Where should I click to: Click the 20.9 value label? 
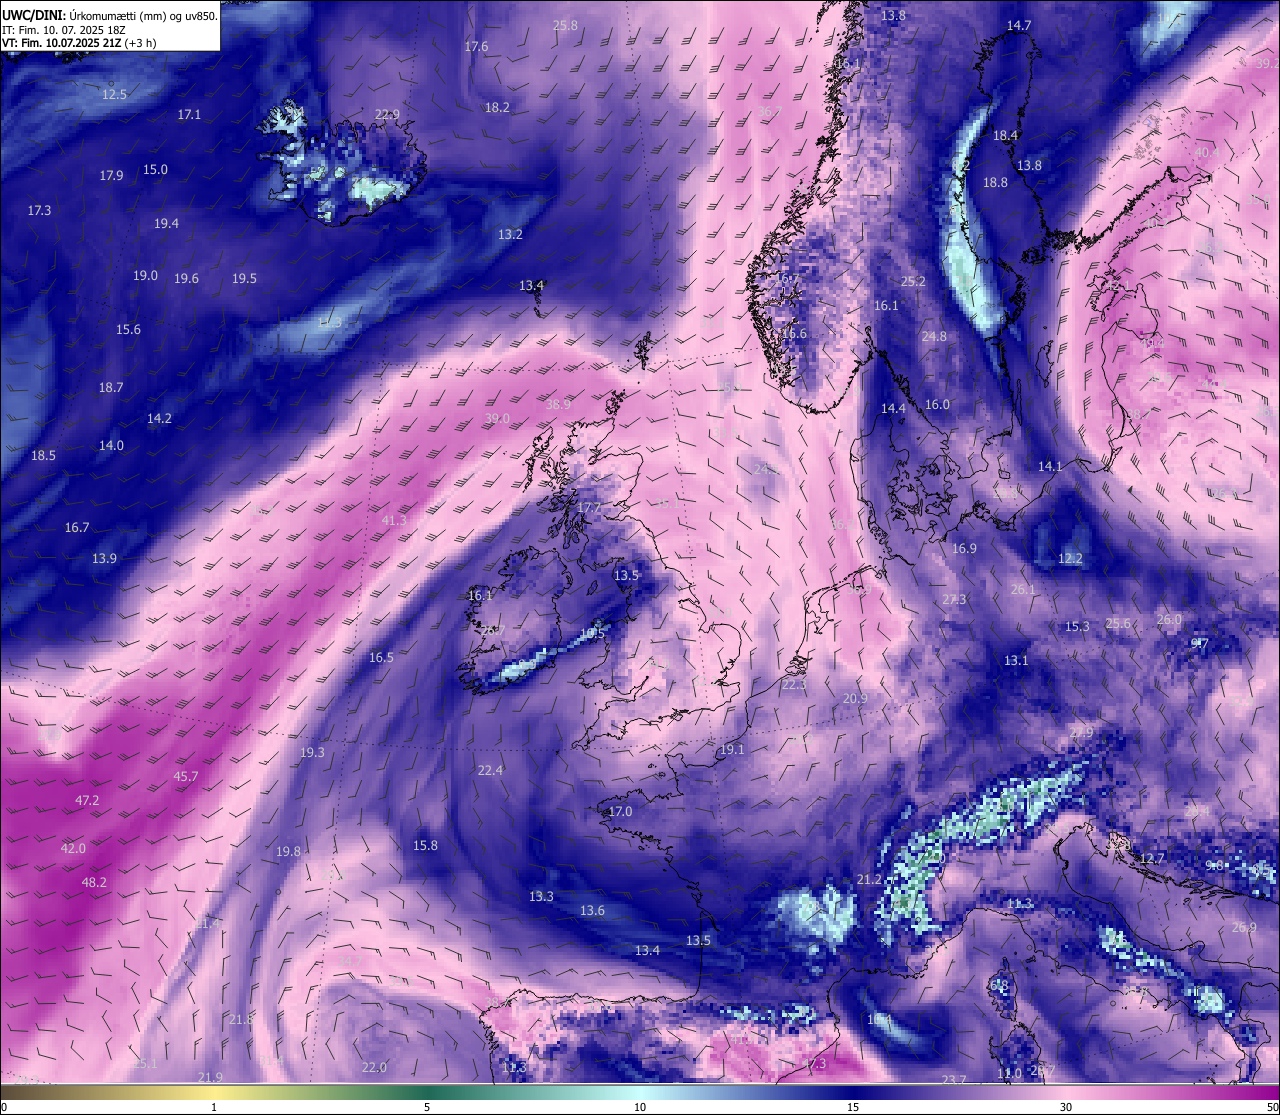tap(855, 698)
